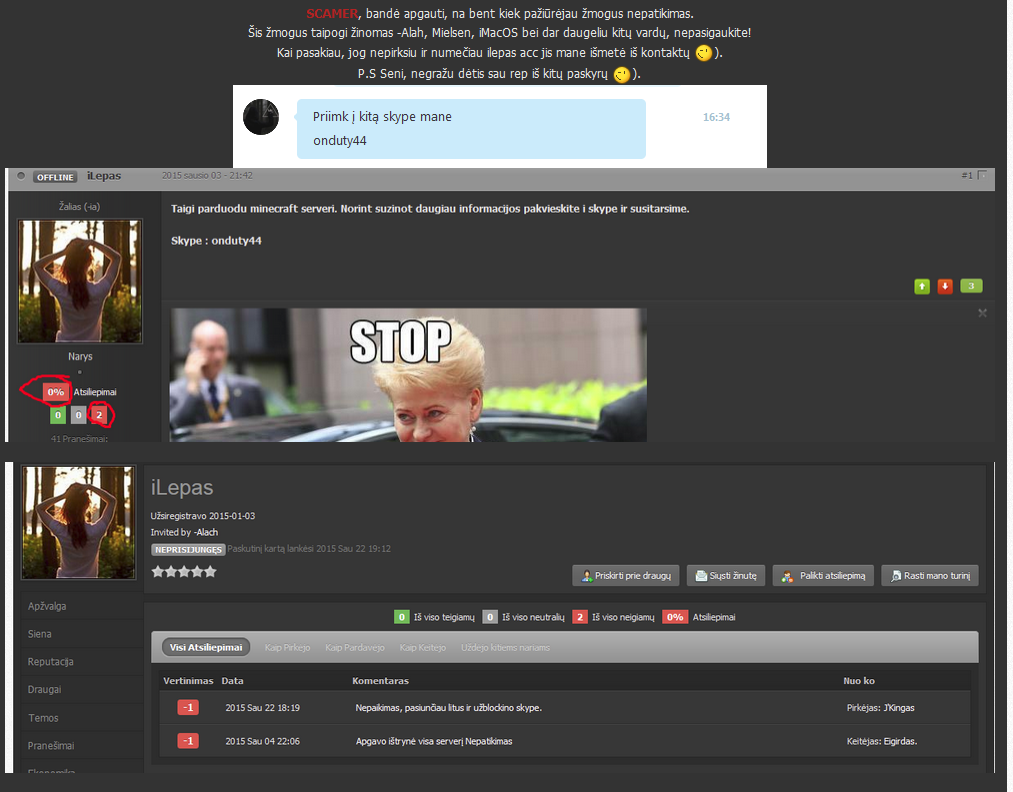
Task: Click Siųsti žinutę button
Action: [726, 576]
